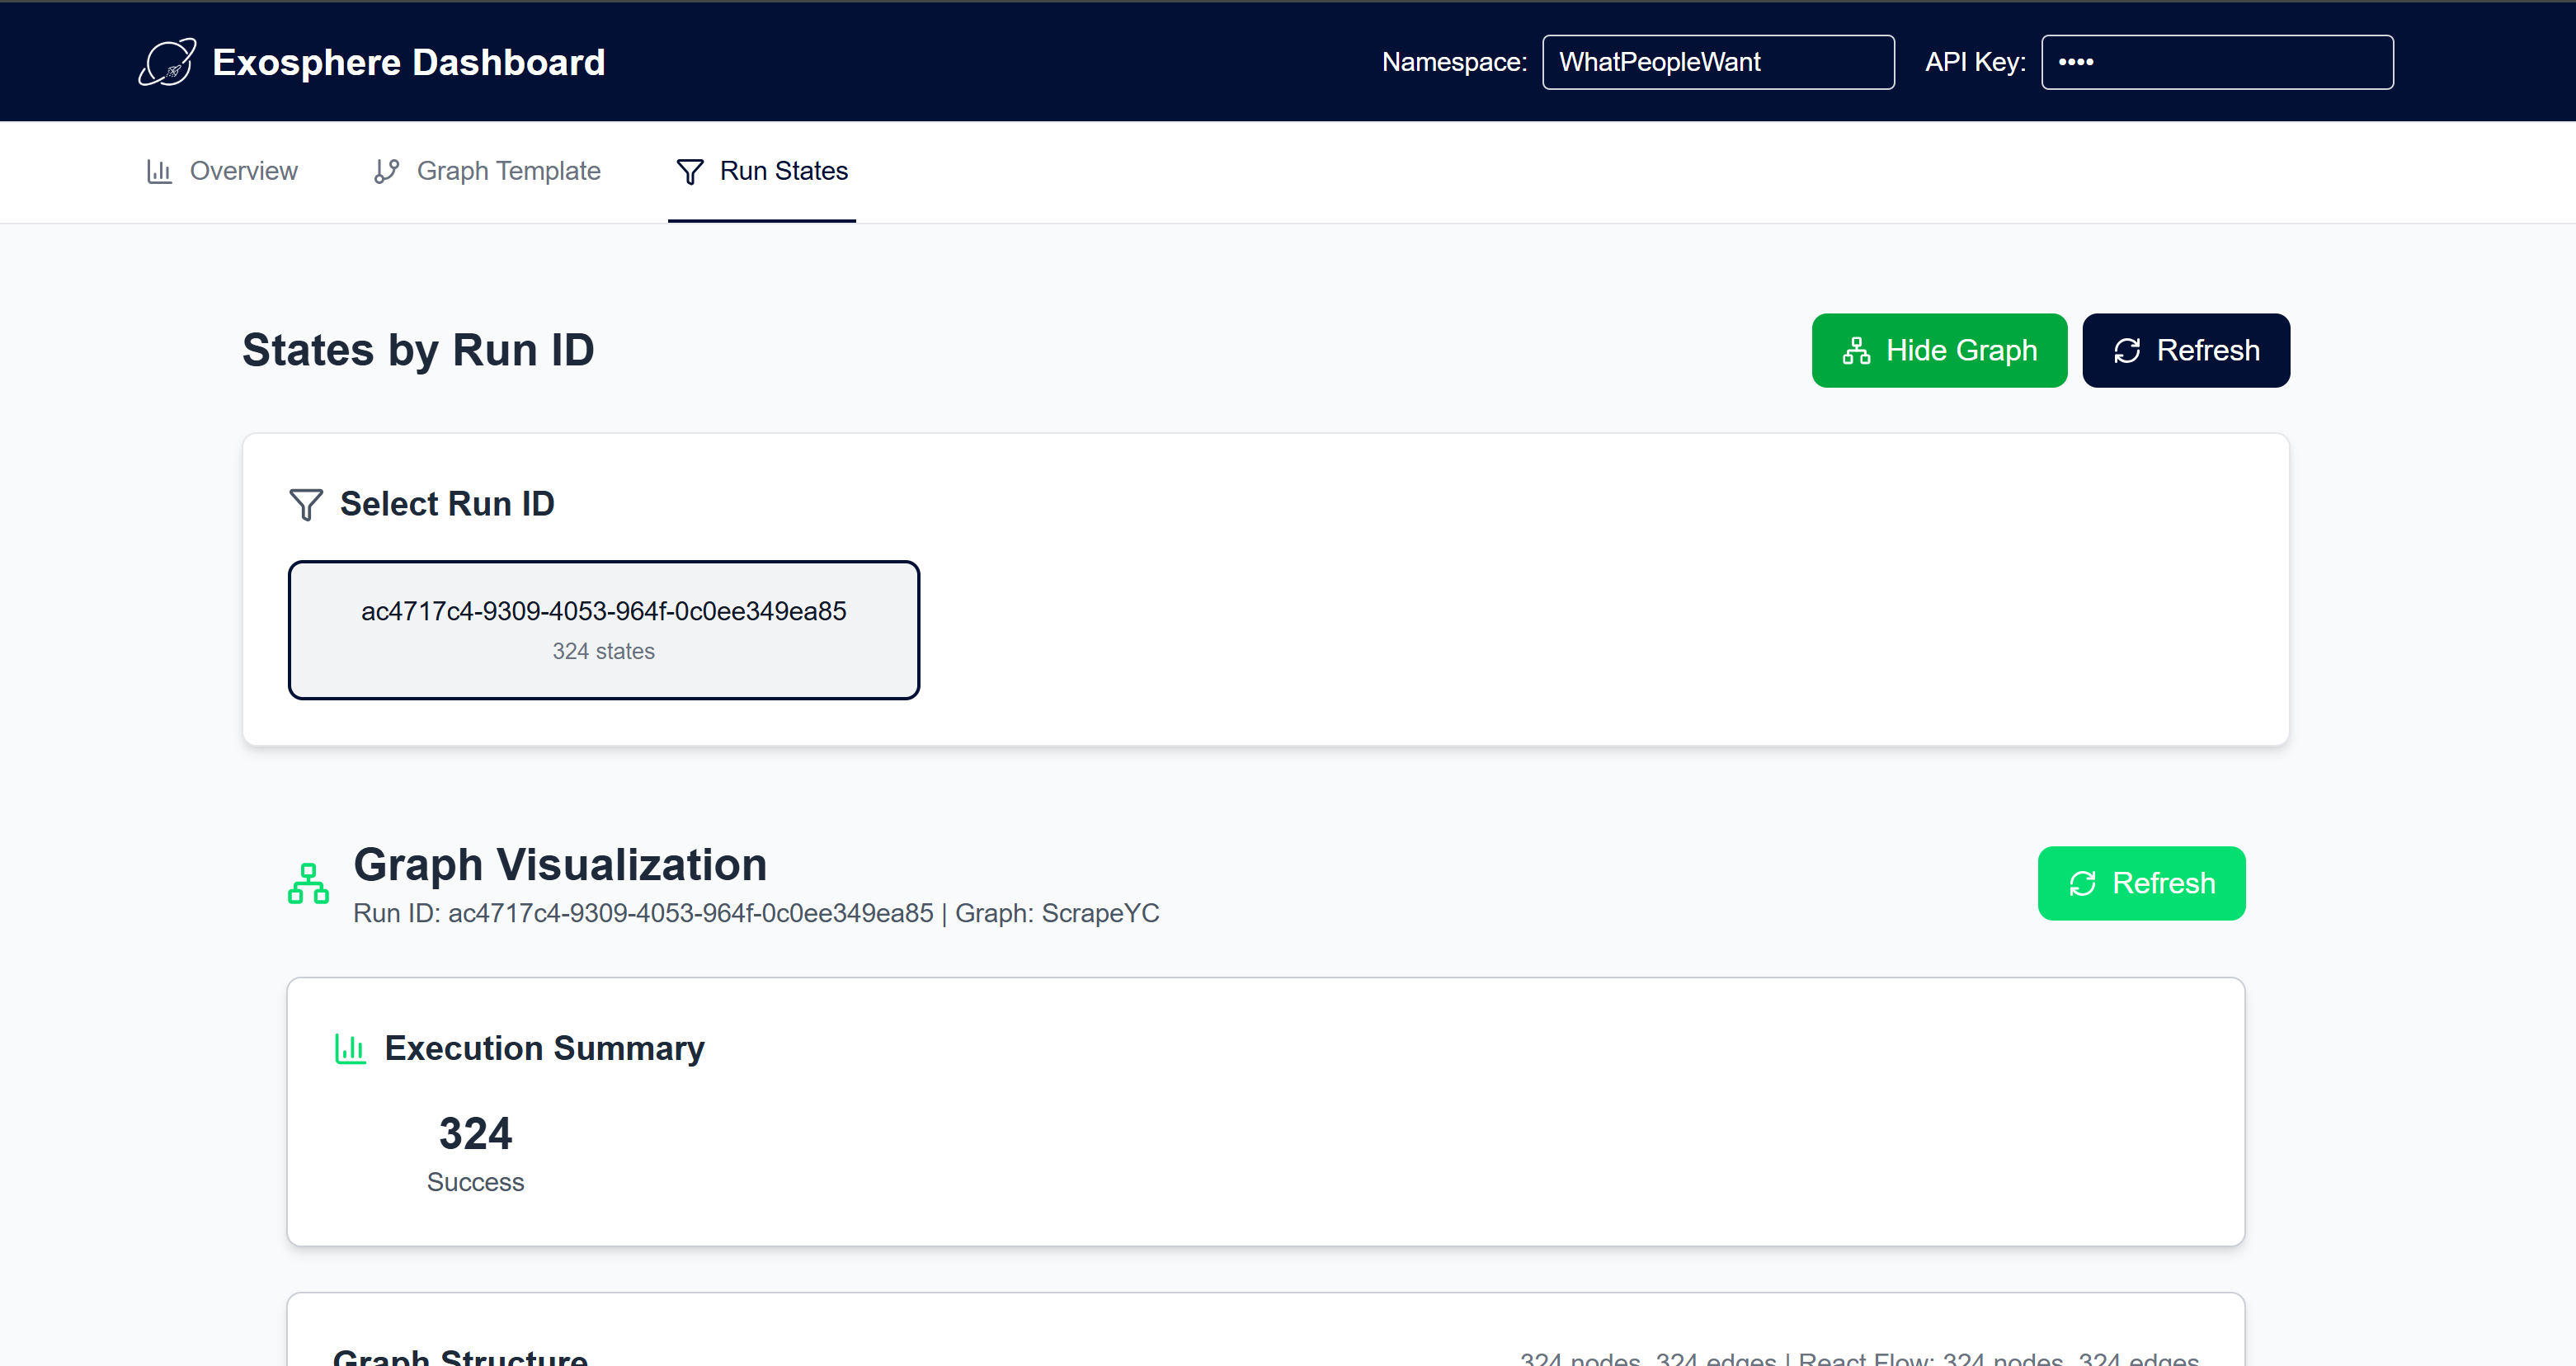The height and width of the screenshot is (1366, 2576).
Task: Click the funnel icon beside Select Run ID
Action: coord(306,504)
